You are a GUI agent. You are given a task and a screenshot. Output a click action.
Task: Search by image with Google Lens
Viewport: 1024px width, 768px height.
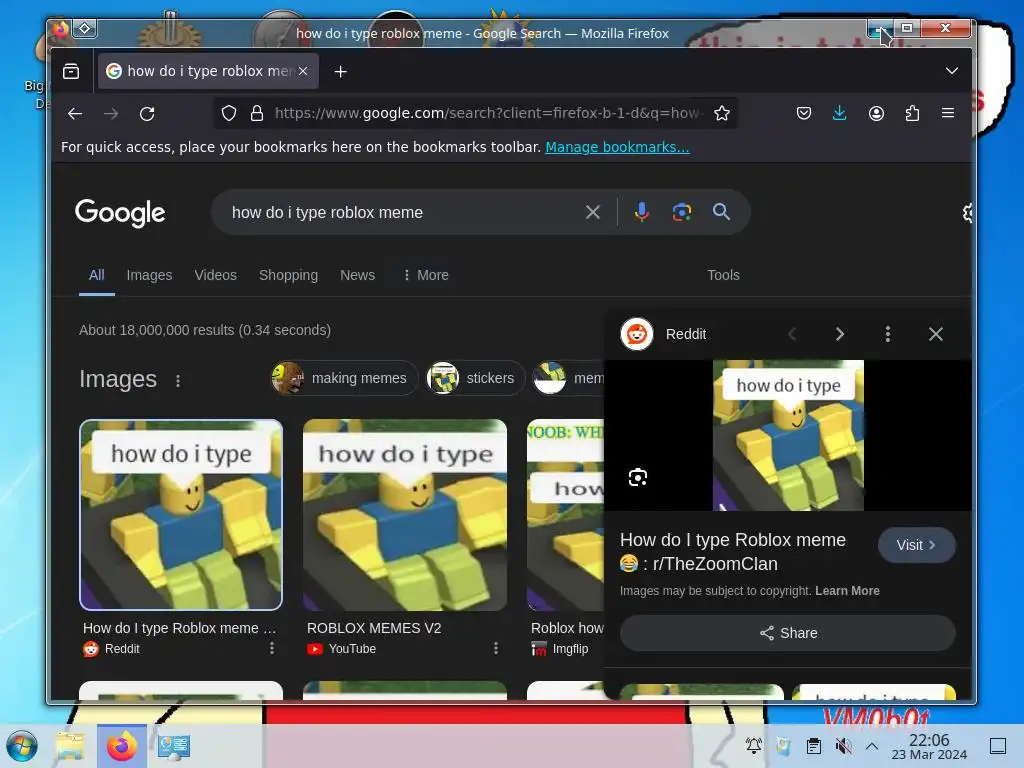click(682, 212)
